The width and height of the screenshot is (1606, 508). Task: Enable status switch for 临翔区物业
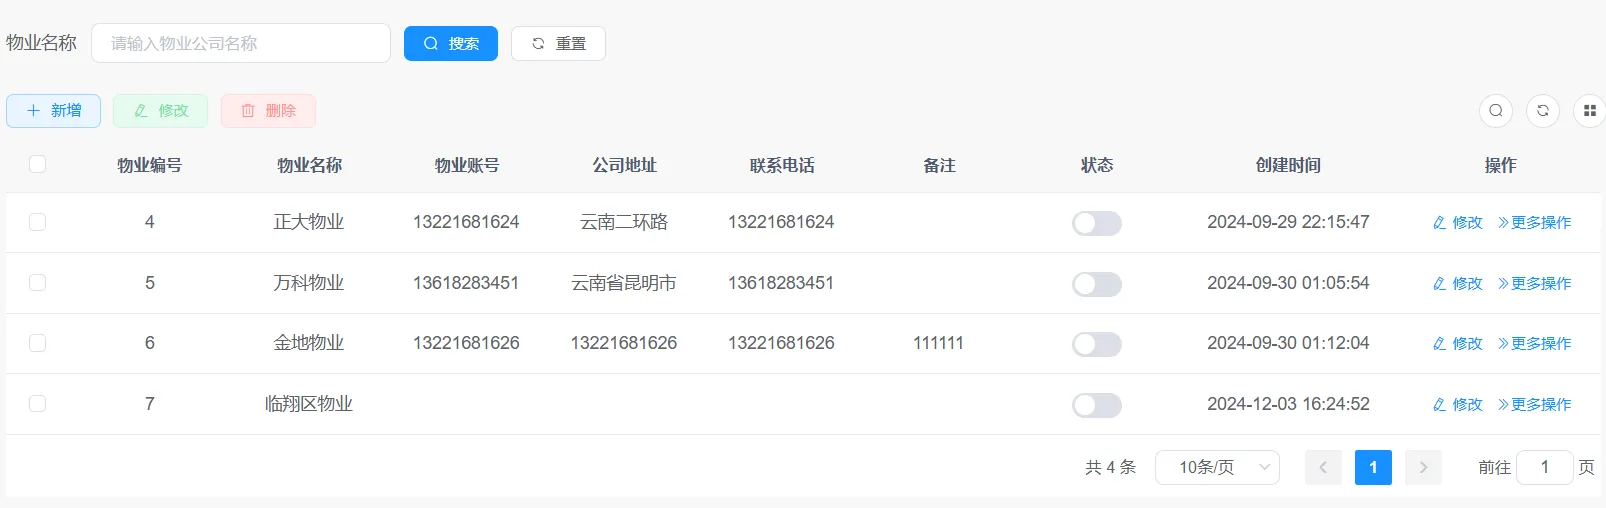[x=1096, y=405]
